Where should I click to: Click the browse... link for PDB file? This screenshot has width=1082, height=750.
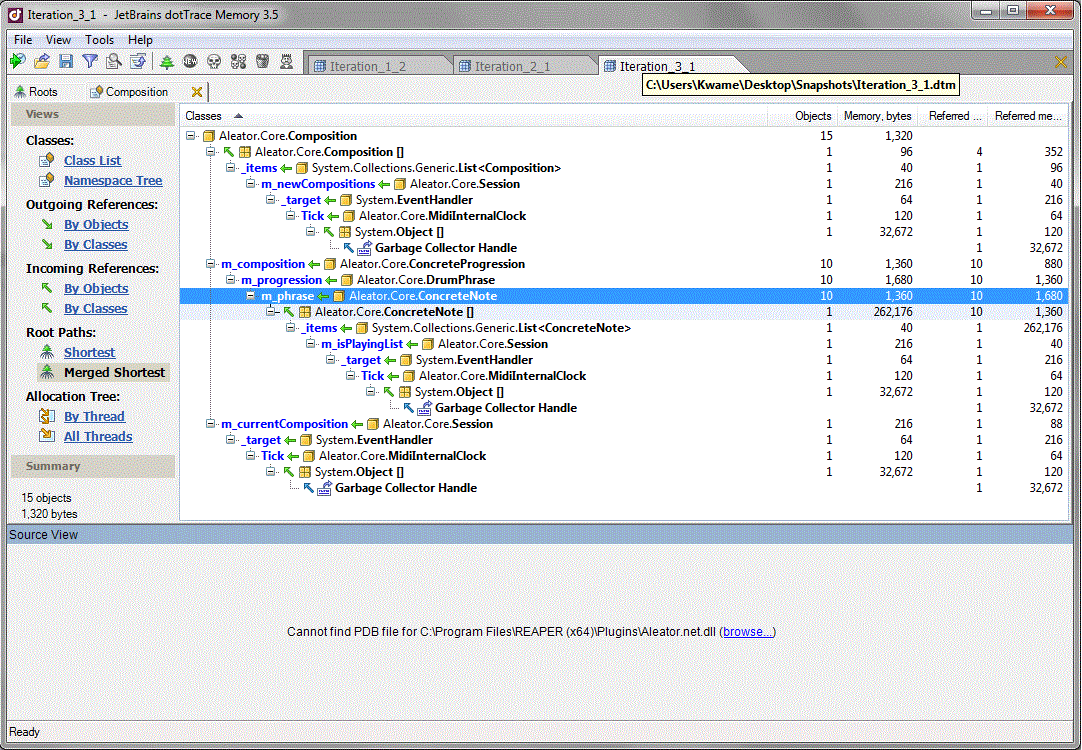[x=747, y=632]
